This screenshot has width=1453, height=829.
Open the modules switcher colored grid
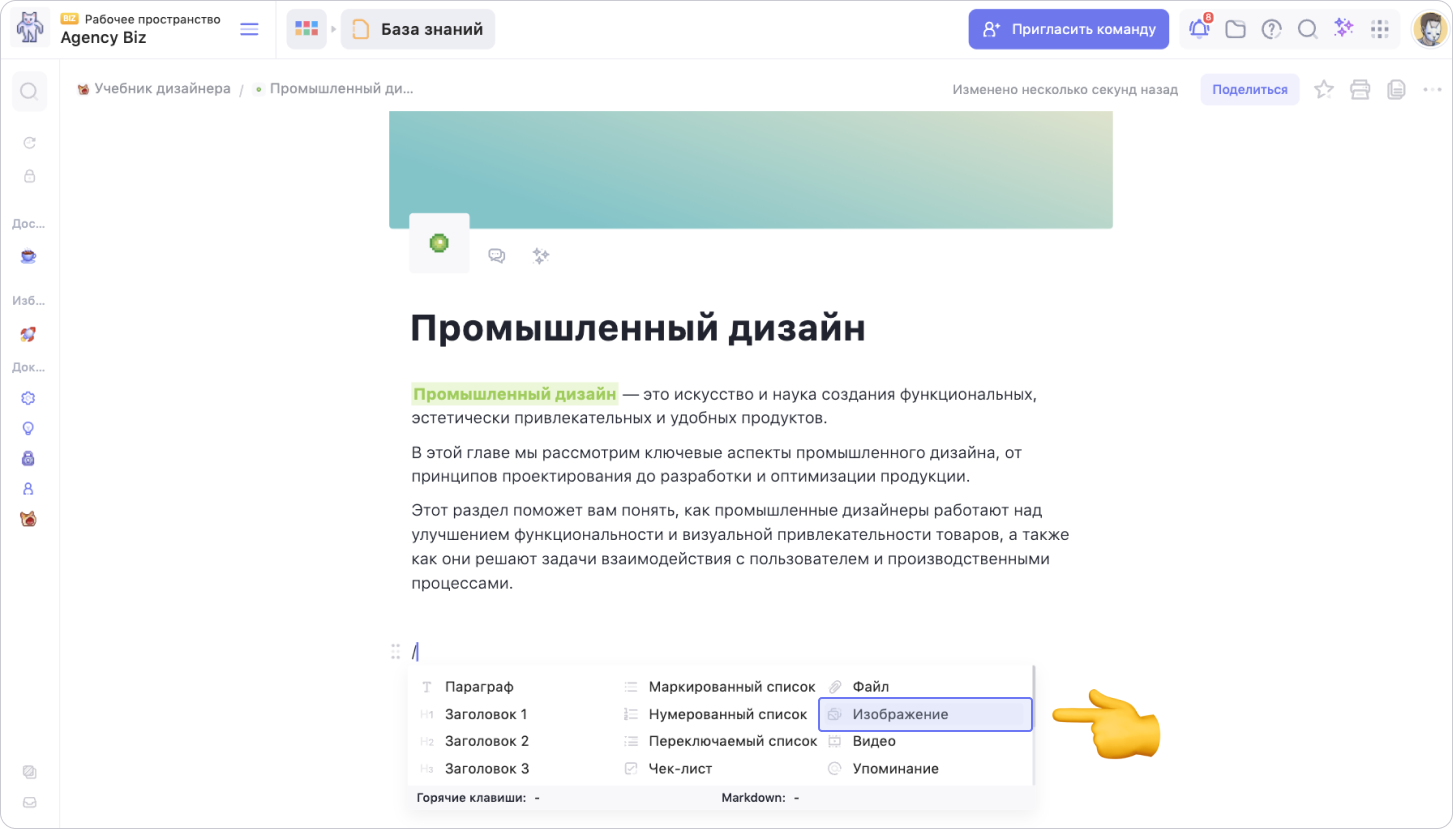(x=306, y=29)
